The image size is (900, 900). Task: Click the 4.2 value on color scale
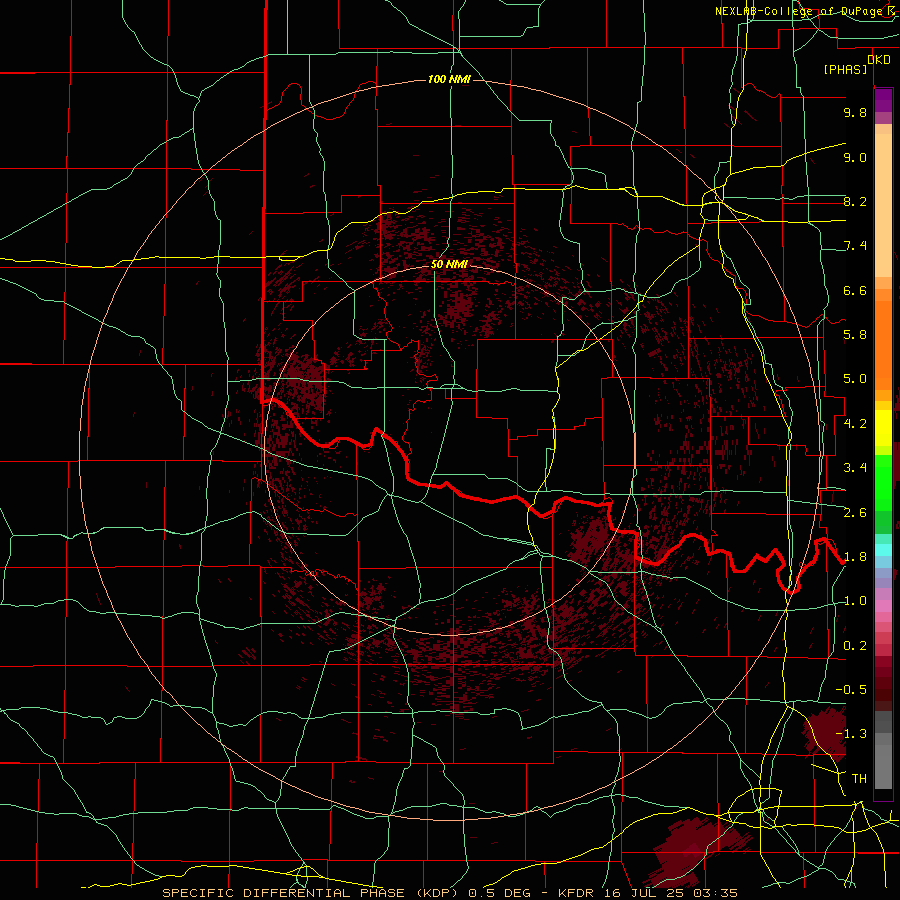(855, 424)
